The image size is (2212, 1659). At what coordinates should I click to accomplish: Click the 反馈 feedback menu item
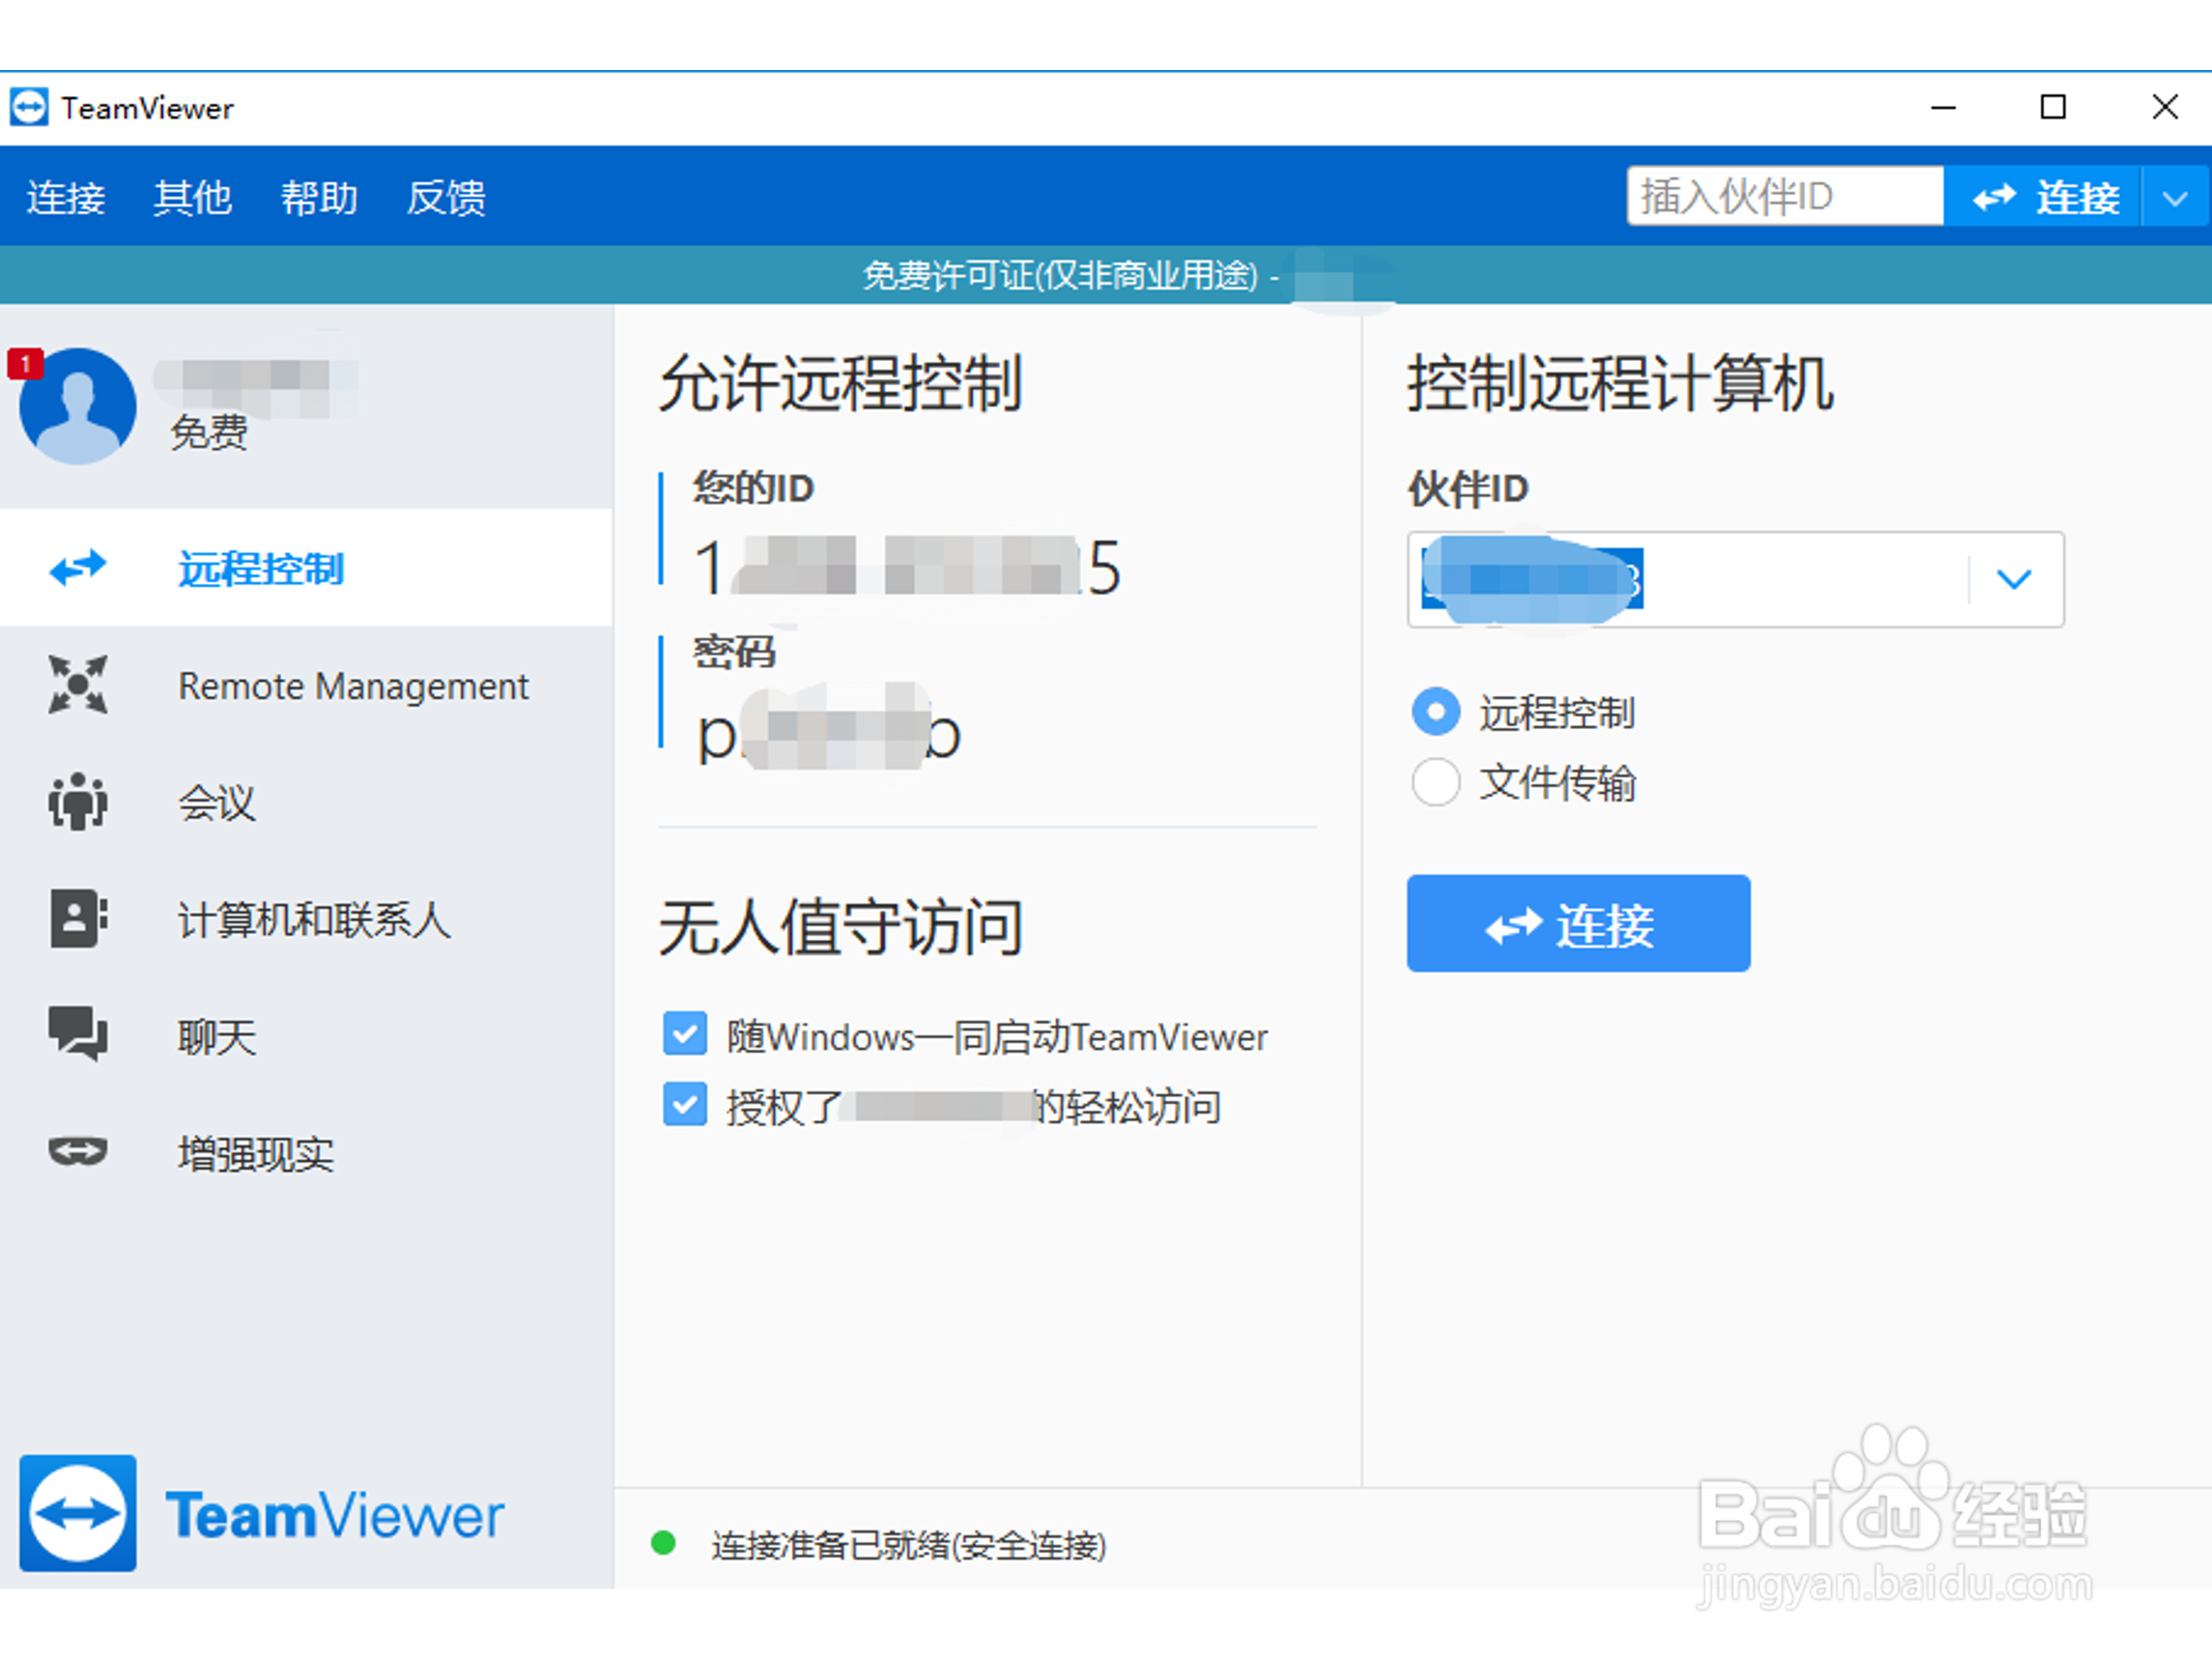[x=446, y=197]
